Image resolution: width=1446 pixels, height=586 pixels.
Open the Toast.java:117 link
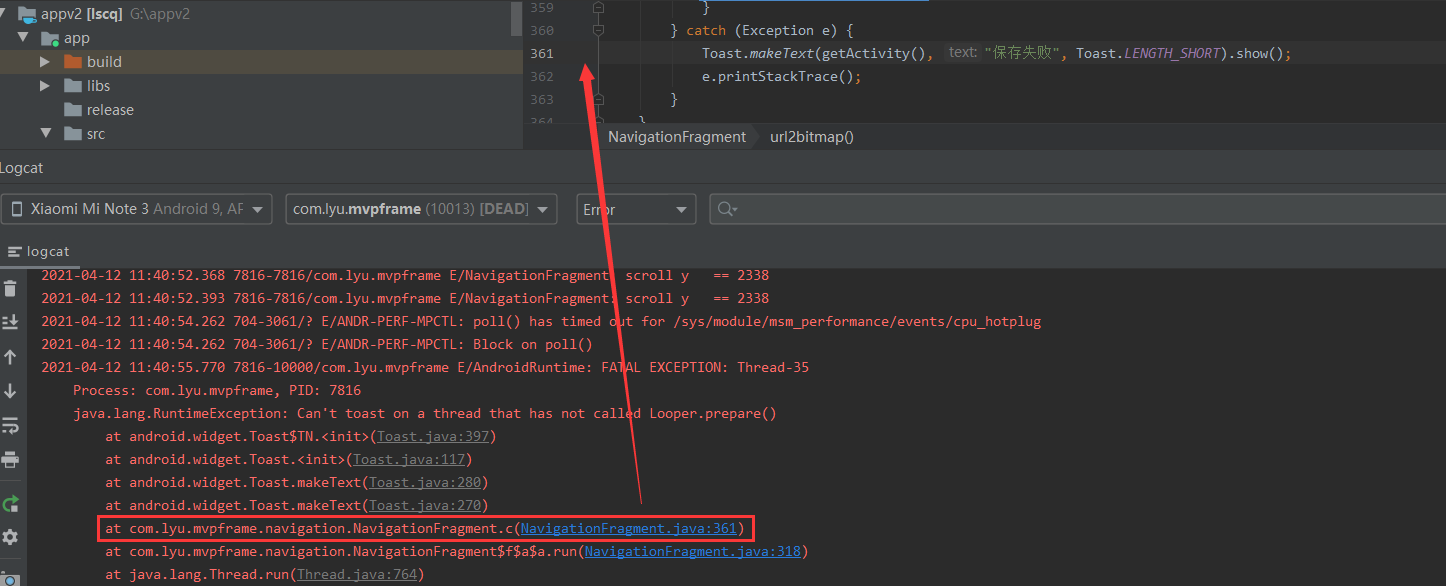click(x=409, y=459)
